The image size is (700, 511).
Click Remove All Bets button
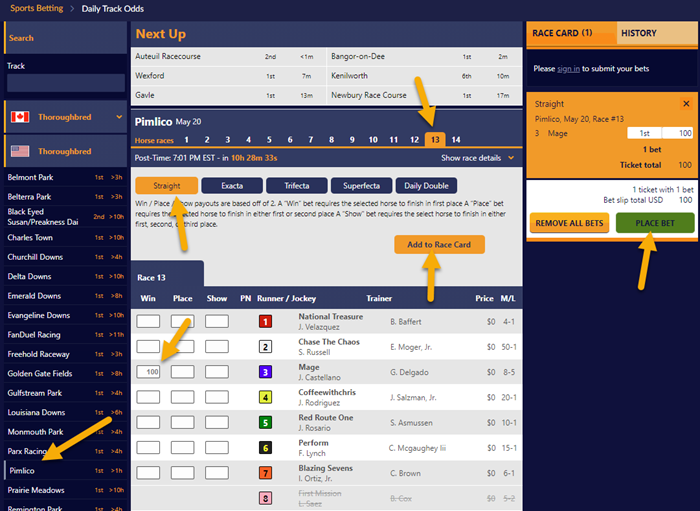tap(569, 223)
